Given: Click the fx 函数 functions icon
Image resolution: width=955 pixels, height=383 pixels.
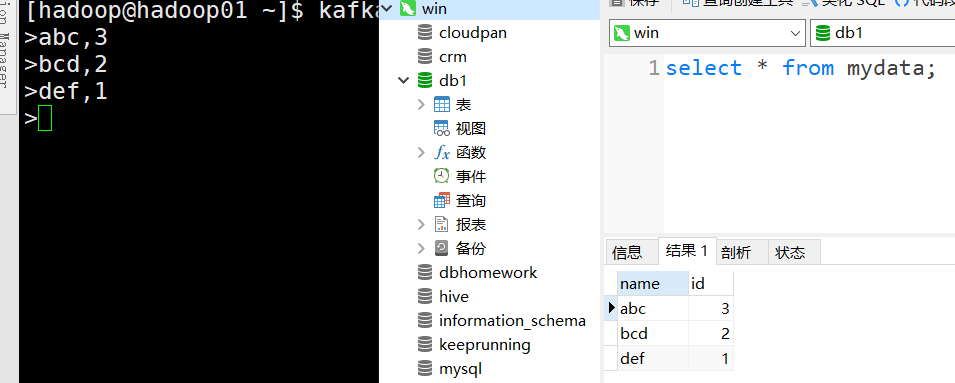Looking at the screenshot, I should click(x=442, y=152).
